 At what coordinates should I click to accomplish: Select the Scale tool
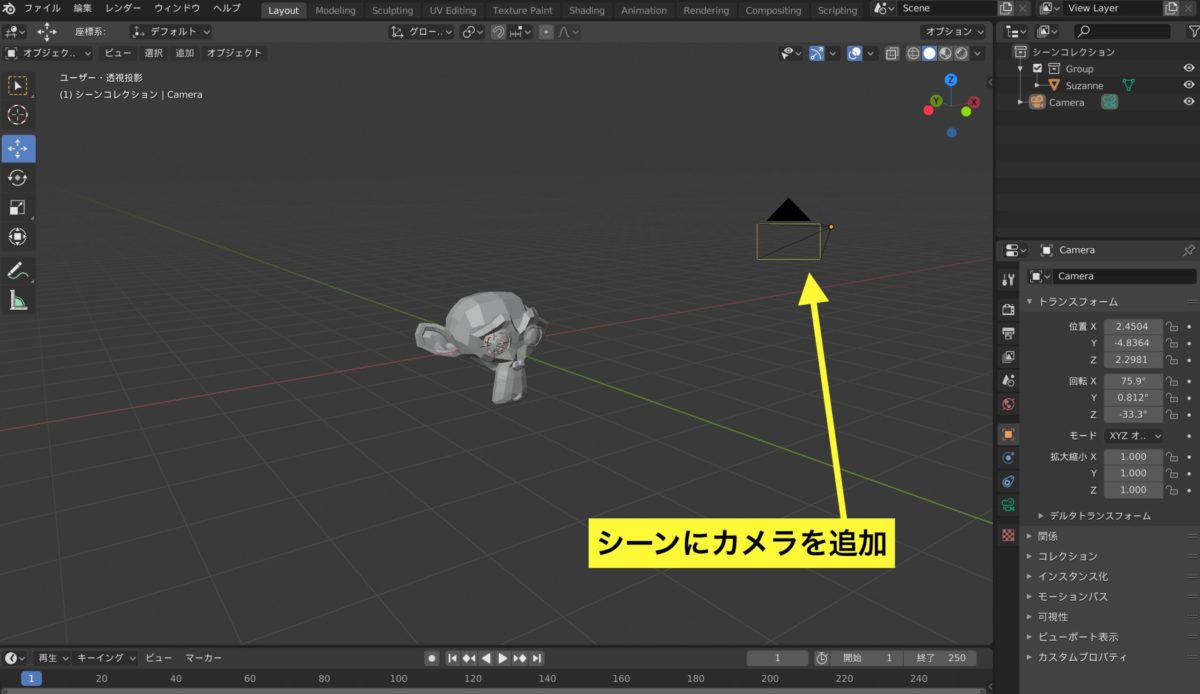point(18,207)
